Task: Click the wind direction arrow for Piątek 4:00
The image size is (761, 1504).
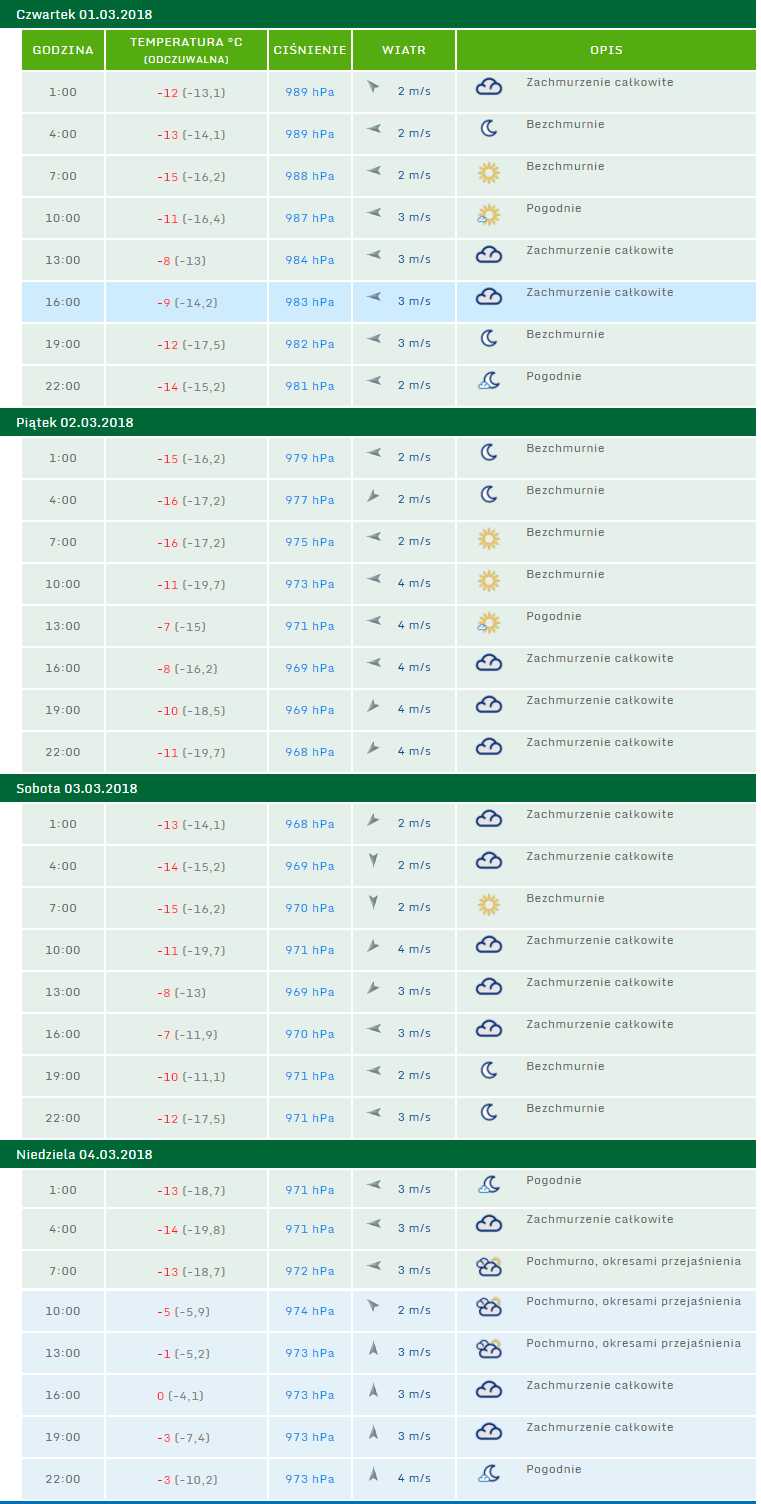Action: click(x=374, y=496)
